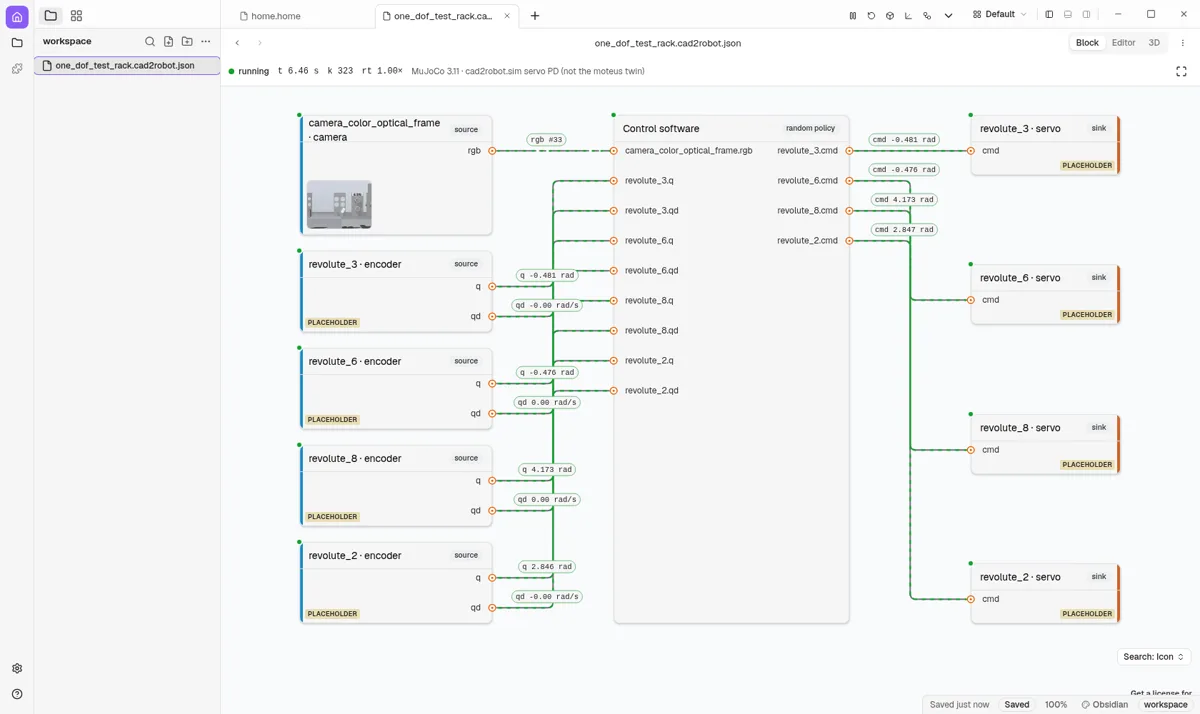The width and height of the screenshot is (1200, 714).
Task: Pause the running simulation
Action: click(853, 16)
